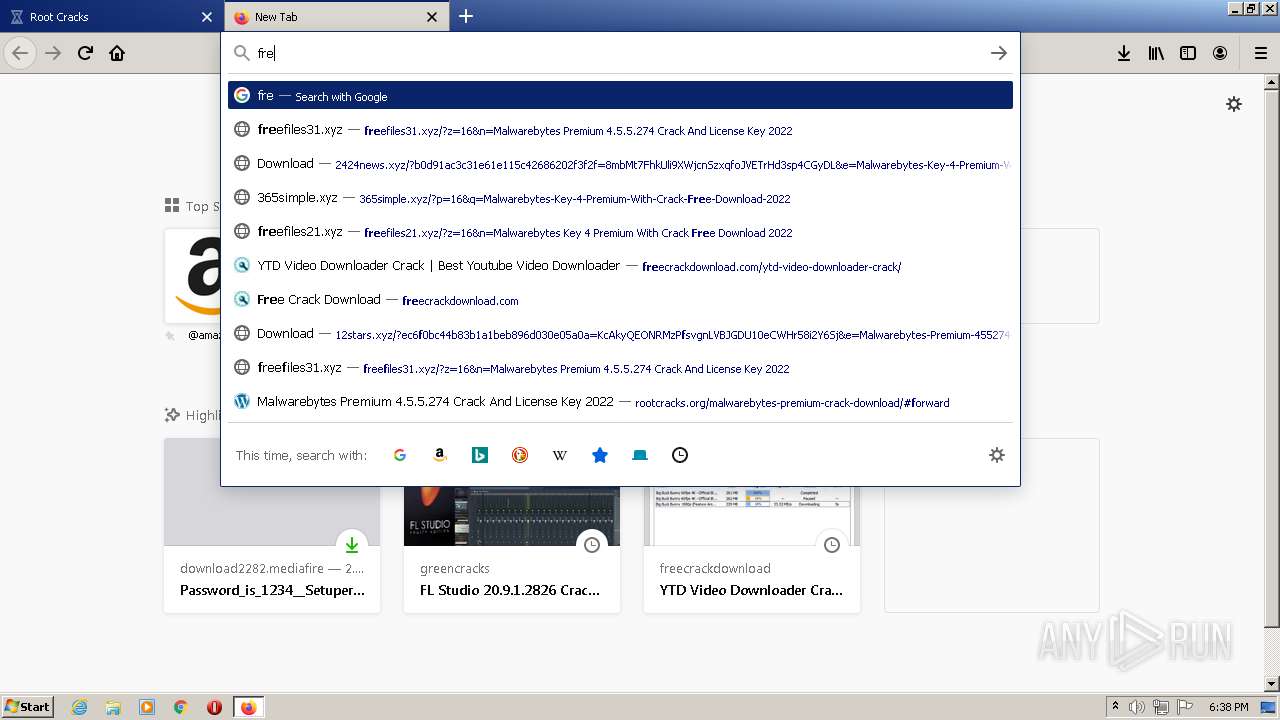Click the 6:38 PM clock

click(1229, 707)
